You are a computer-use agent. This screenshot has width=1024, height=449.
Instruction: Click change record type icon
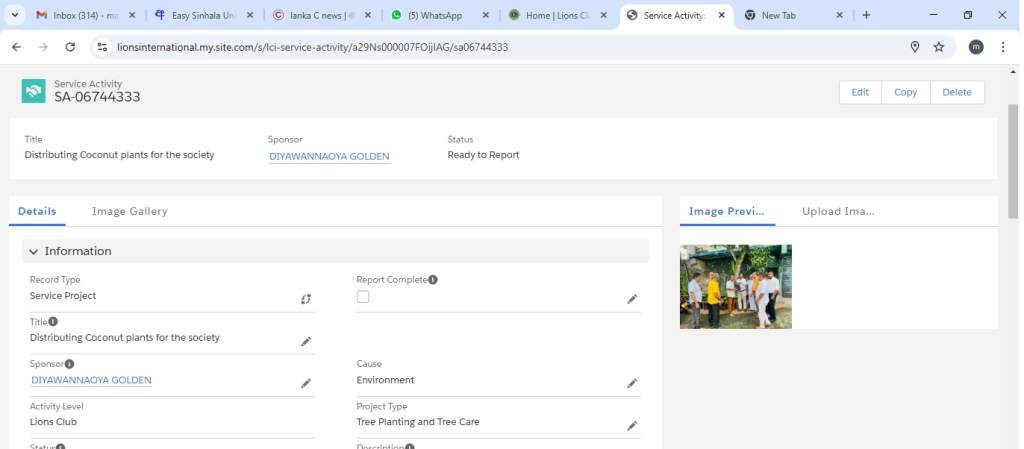coord(306,299)
